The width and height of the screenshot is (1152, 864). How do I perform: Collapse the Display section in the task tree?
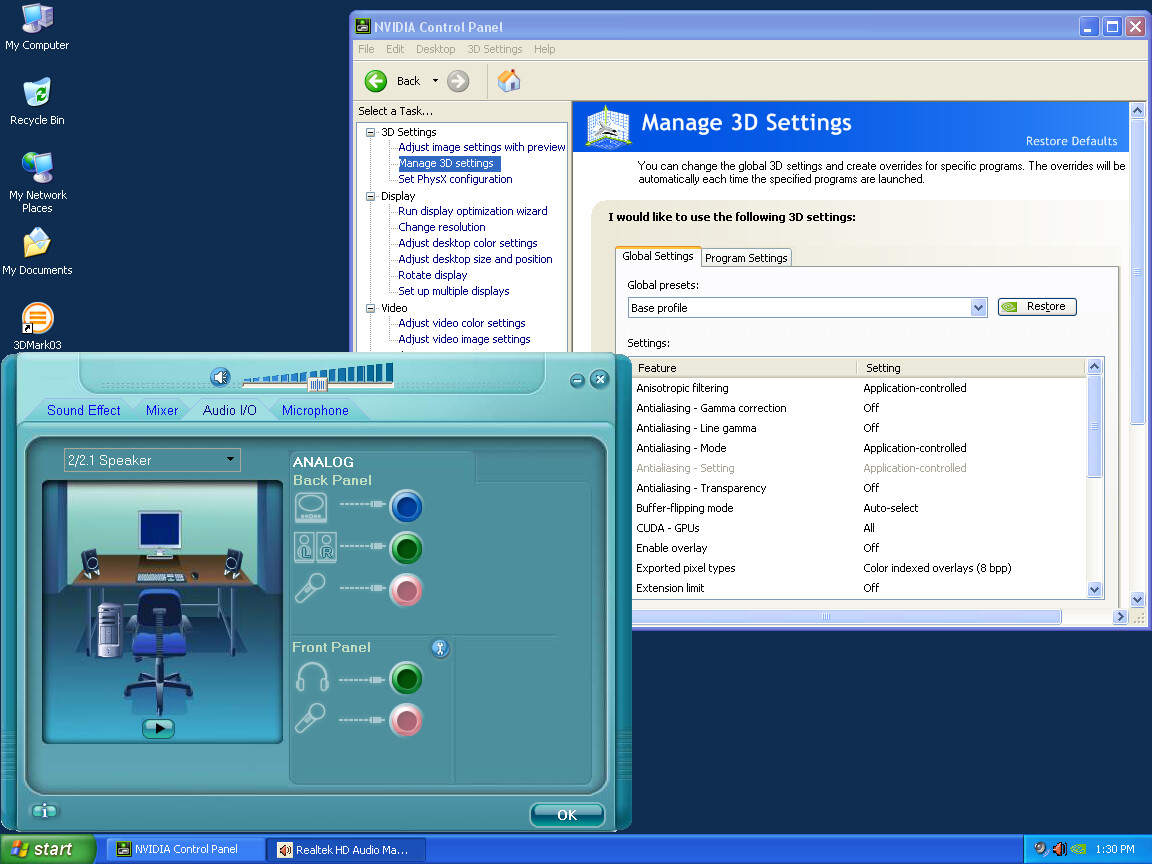(x=370, y=195)
